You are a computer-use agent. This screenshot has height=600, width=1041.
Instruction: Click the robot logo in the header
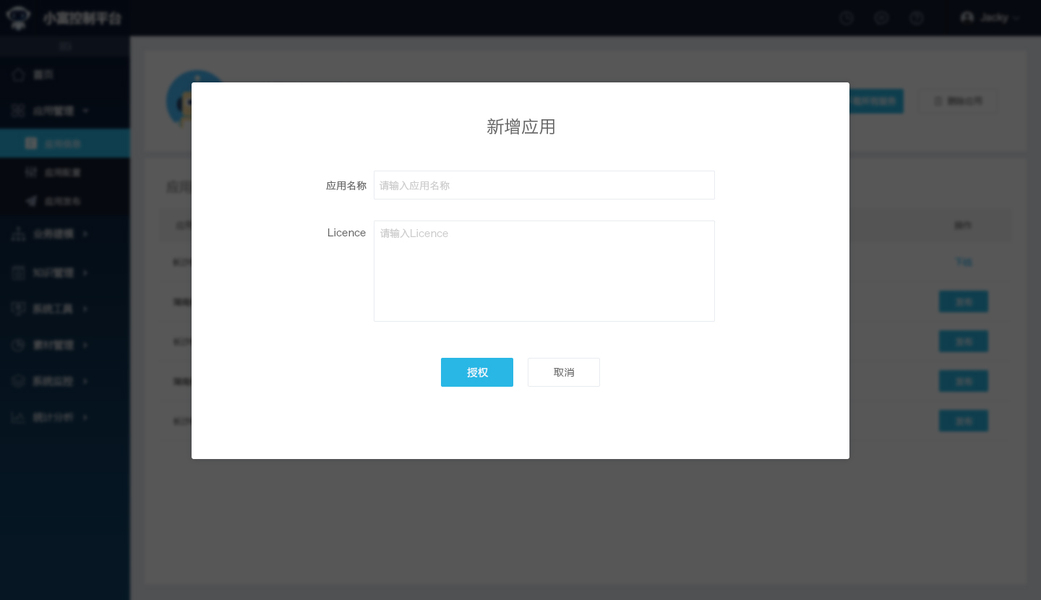(18, 18)
